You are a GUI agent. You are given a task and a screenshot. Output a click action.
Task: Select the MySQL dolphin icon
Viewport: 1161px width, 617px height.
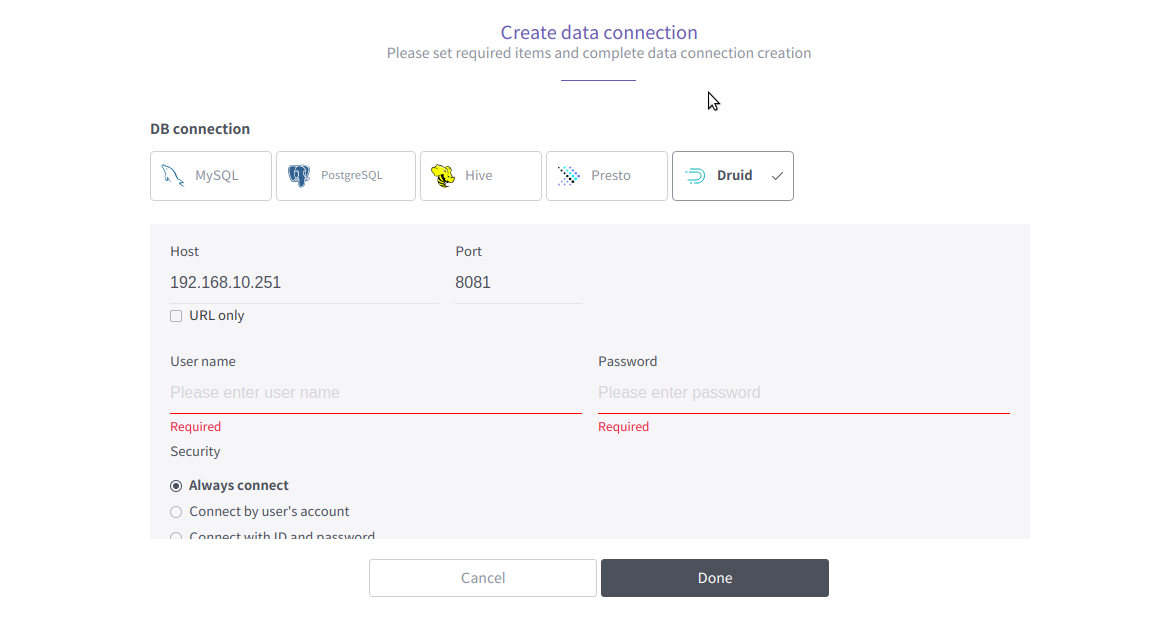[172, 175]
